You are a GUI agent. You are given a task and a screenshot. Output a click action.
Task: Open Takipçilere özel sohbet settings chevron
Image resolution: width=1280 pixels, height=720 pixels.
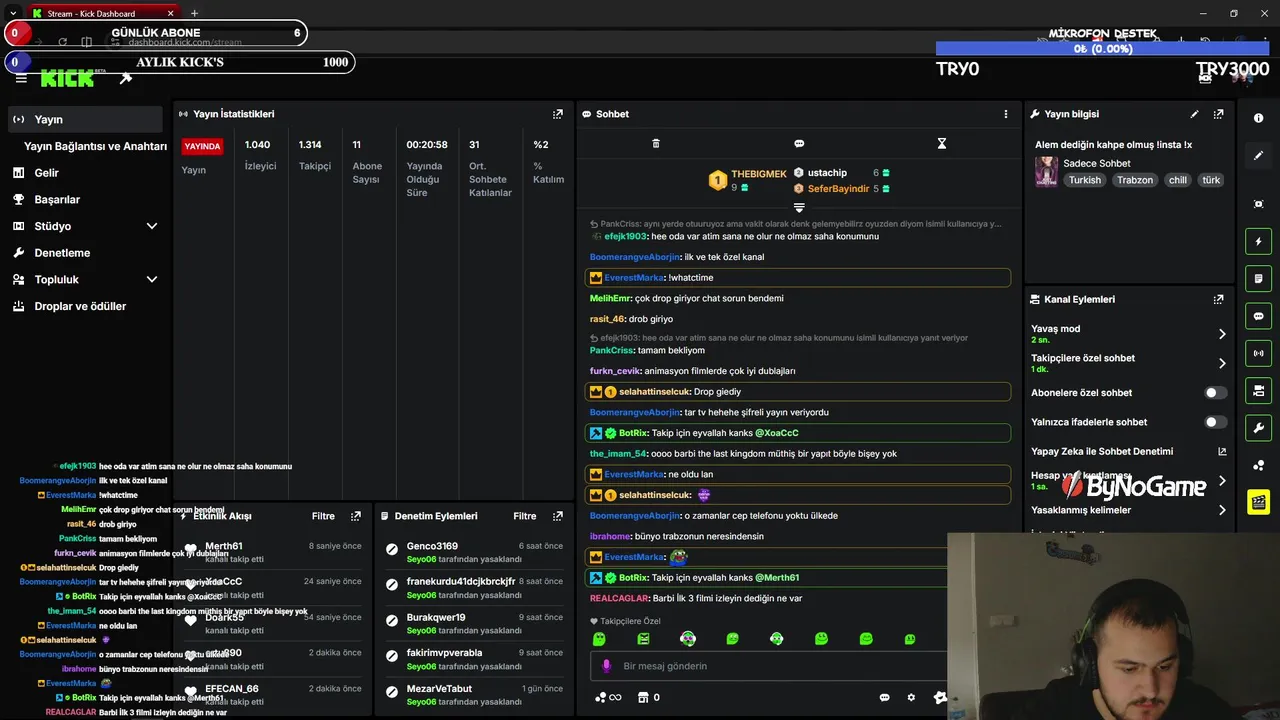click(1222, 363)
